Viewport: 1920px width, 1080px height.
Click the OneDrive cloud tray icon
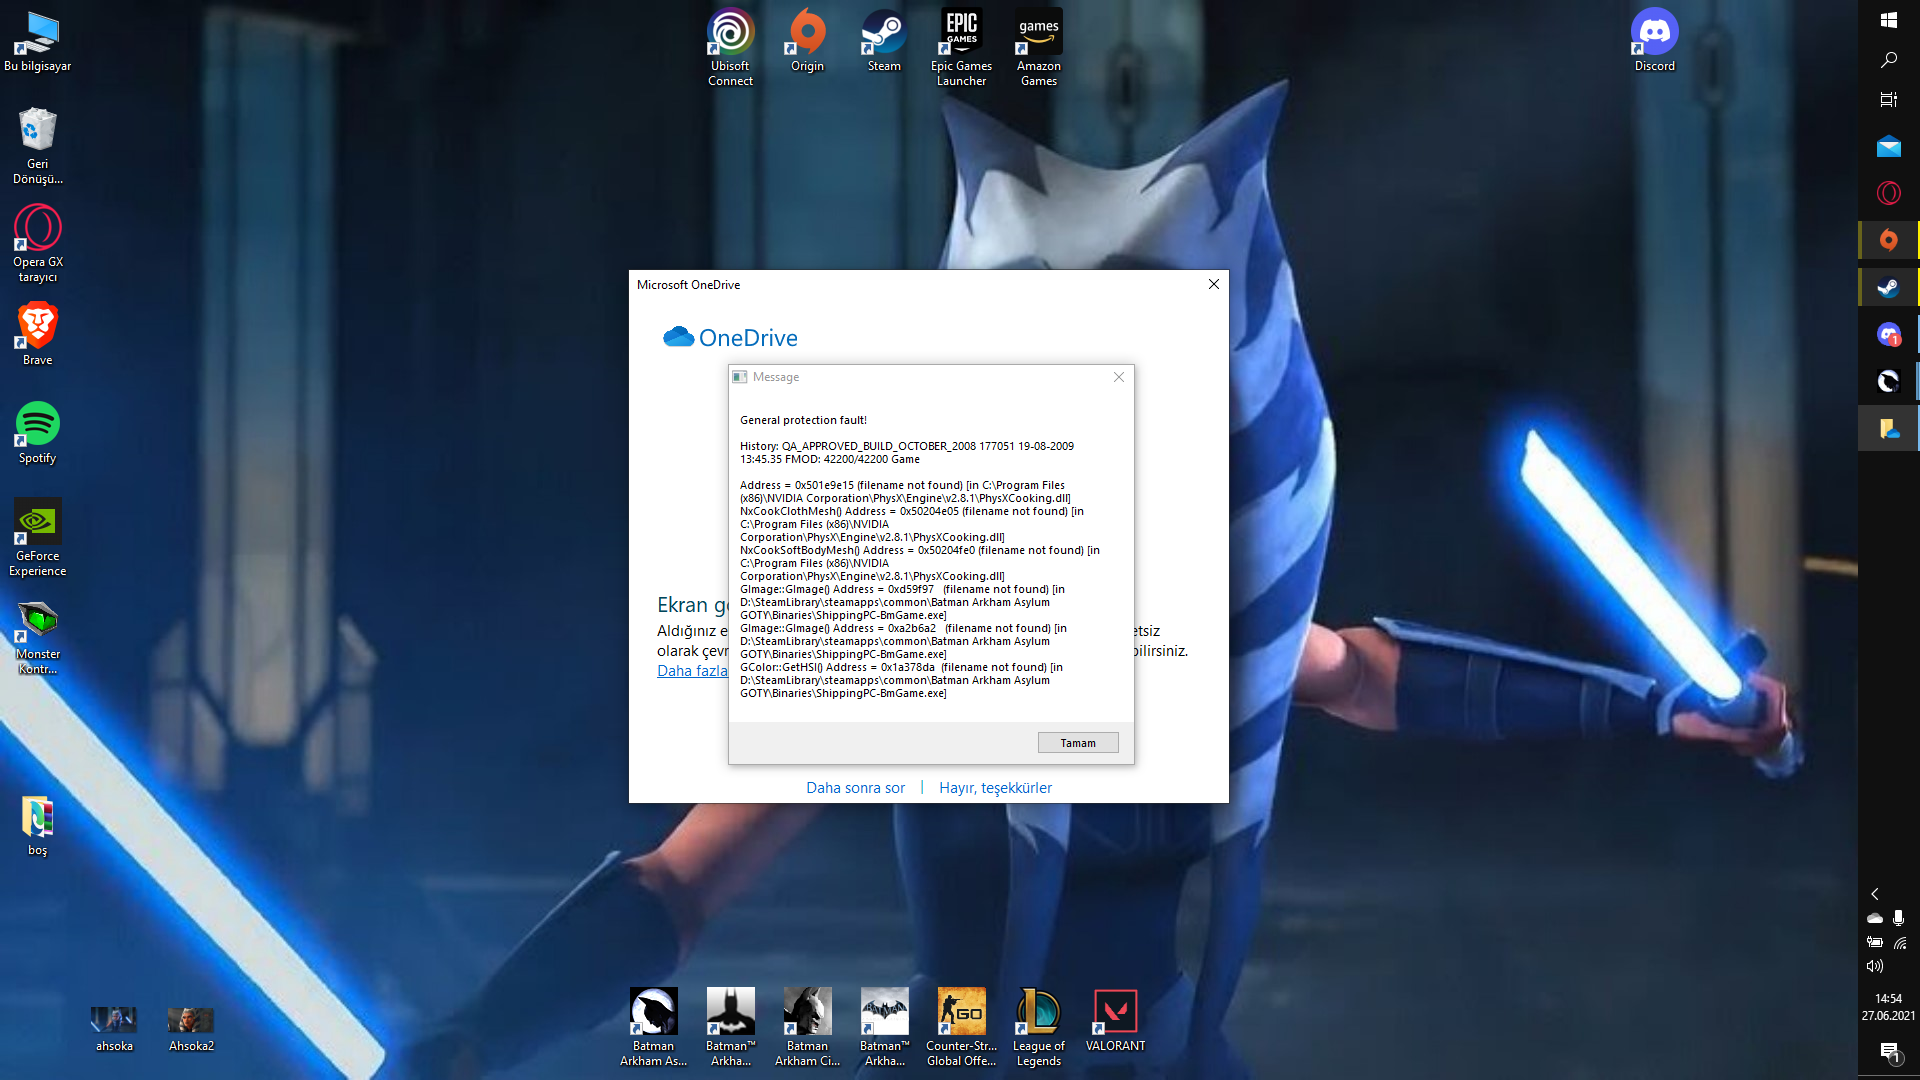coord(1875,918)
